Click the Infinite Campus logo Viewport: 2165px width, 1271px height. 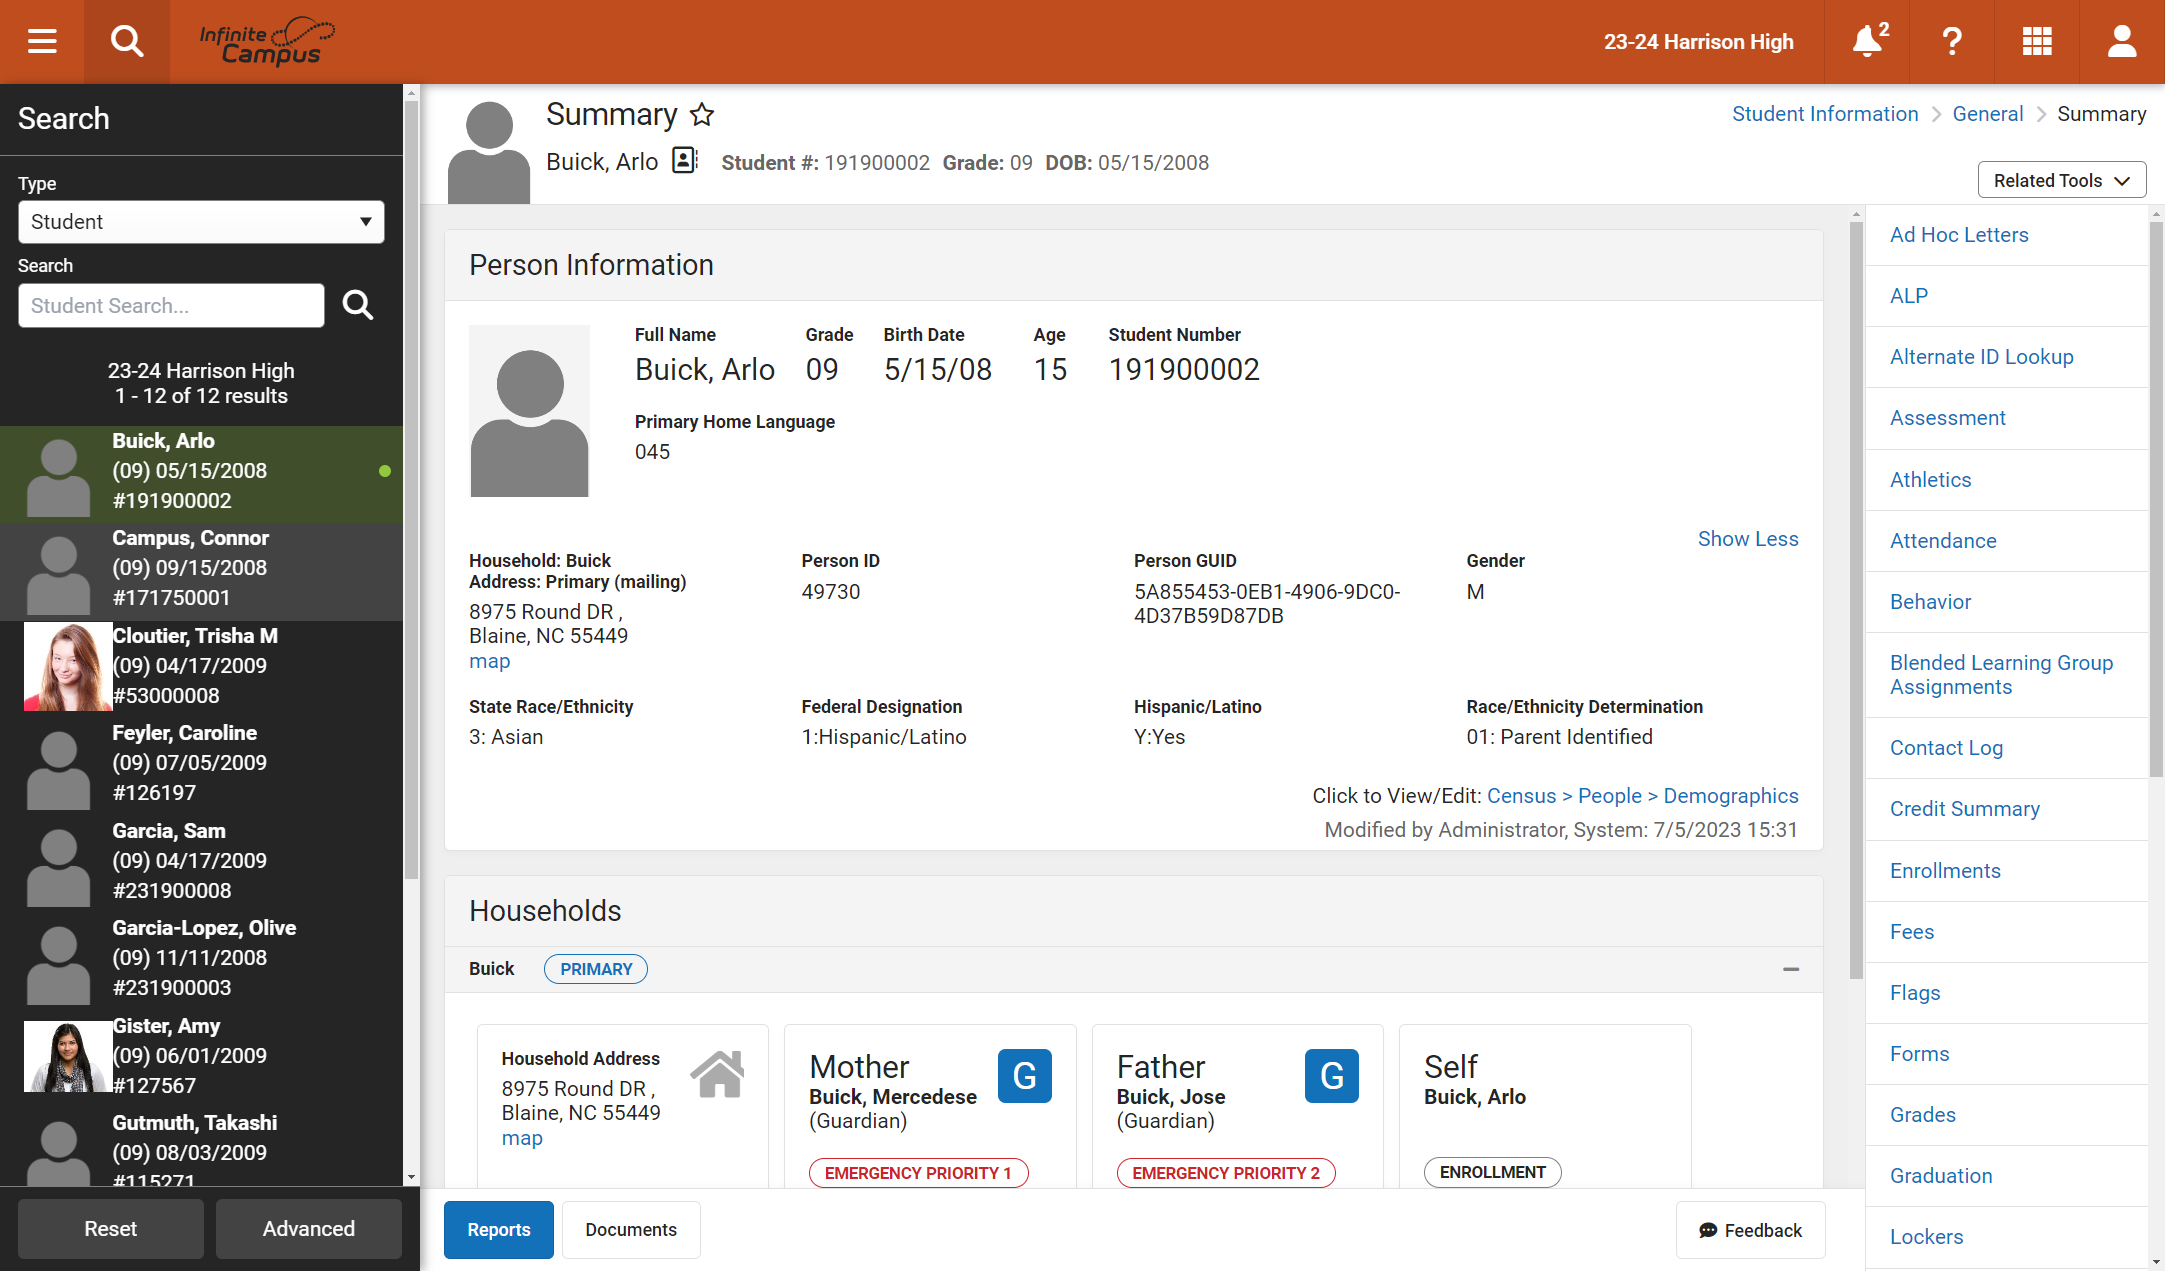click(268, 42)
